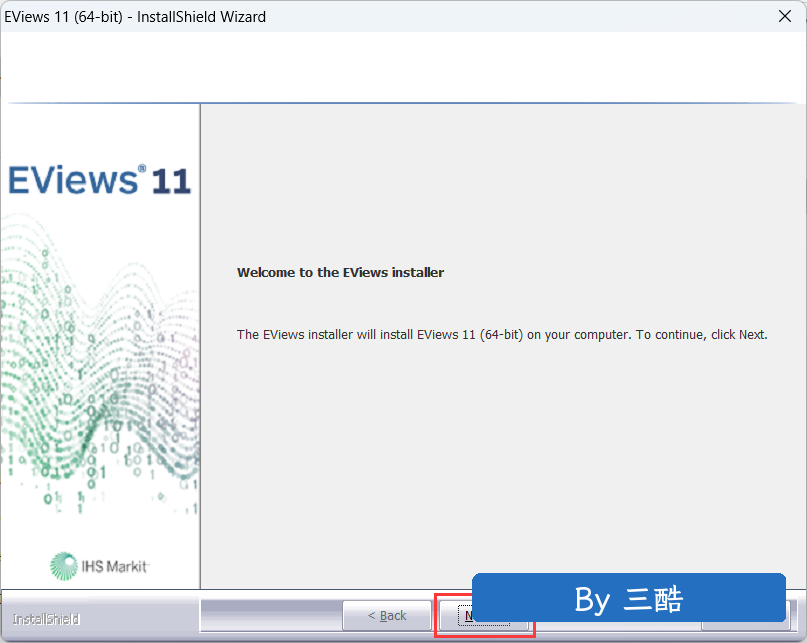Viewport: 807px width, 643px height.
Task: Click the "EViews 11 (64-bit) - InstallShield Wizard" title
Action: click(135, 17)
